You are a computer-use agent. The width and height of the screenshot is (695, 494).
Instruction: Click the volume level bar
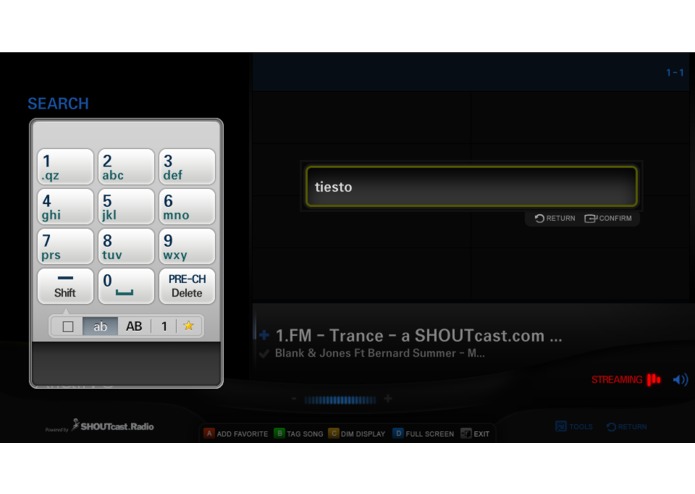[340, 400]
